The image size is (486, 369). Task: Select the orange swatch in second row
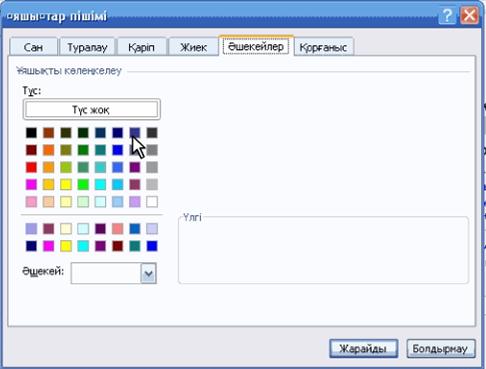point(49,150)
